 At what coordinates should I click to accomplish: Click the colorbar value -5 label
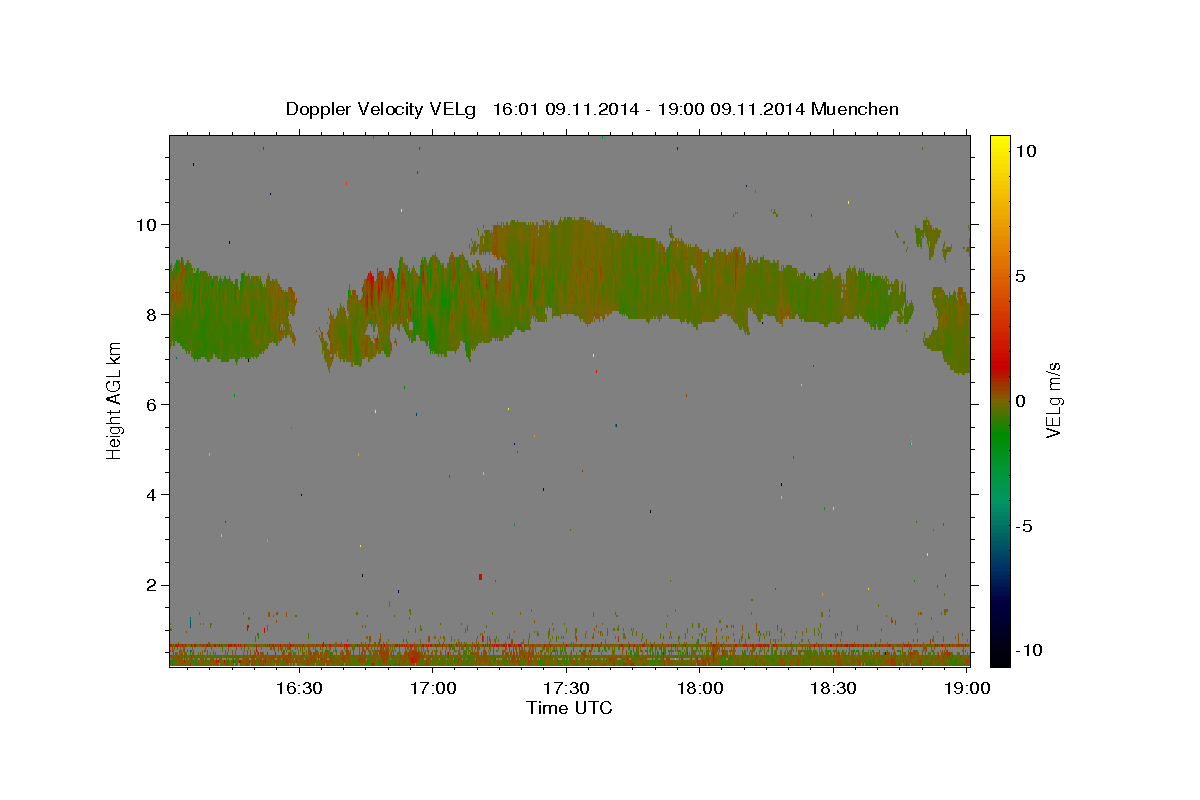pos(1025,526)
